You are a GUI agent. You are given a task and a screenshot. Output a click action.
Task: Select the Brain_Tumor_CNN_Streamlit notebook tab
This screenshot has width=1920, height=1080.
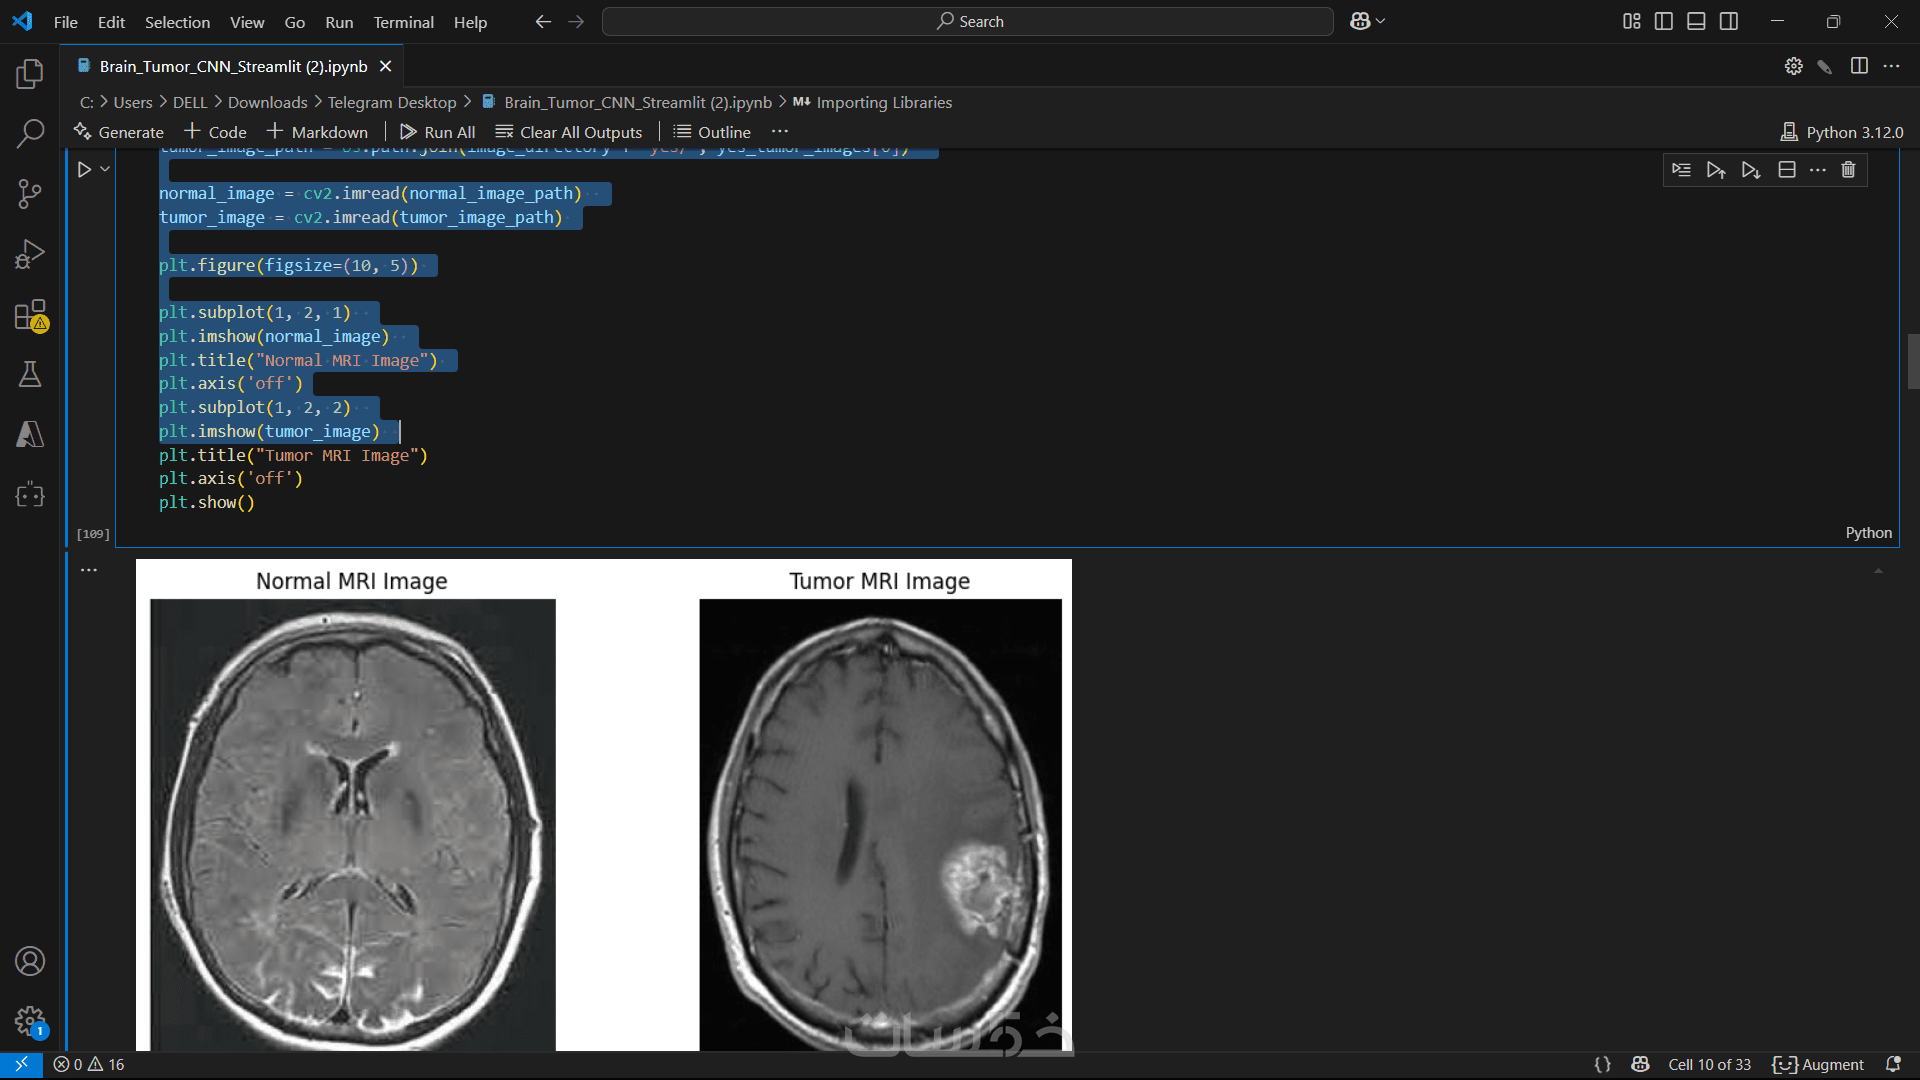coord(232,66)
